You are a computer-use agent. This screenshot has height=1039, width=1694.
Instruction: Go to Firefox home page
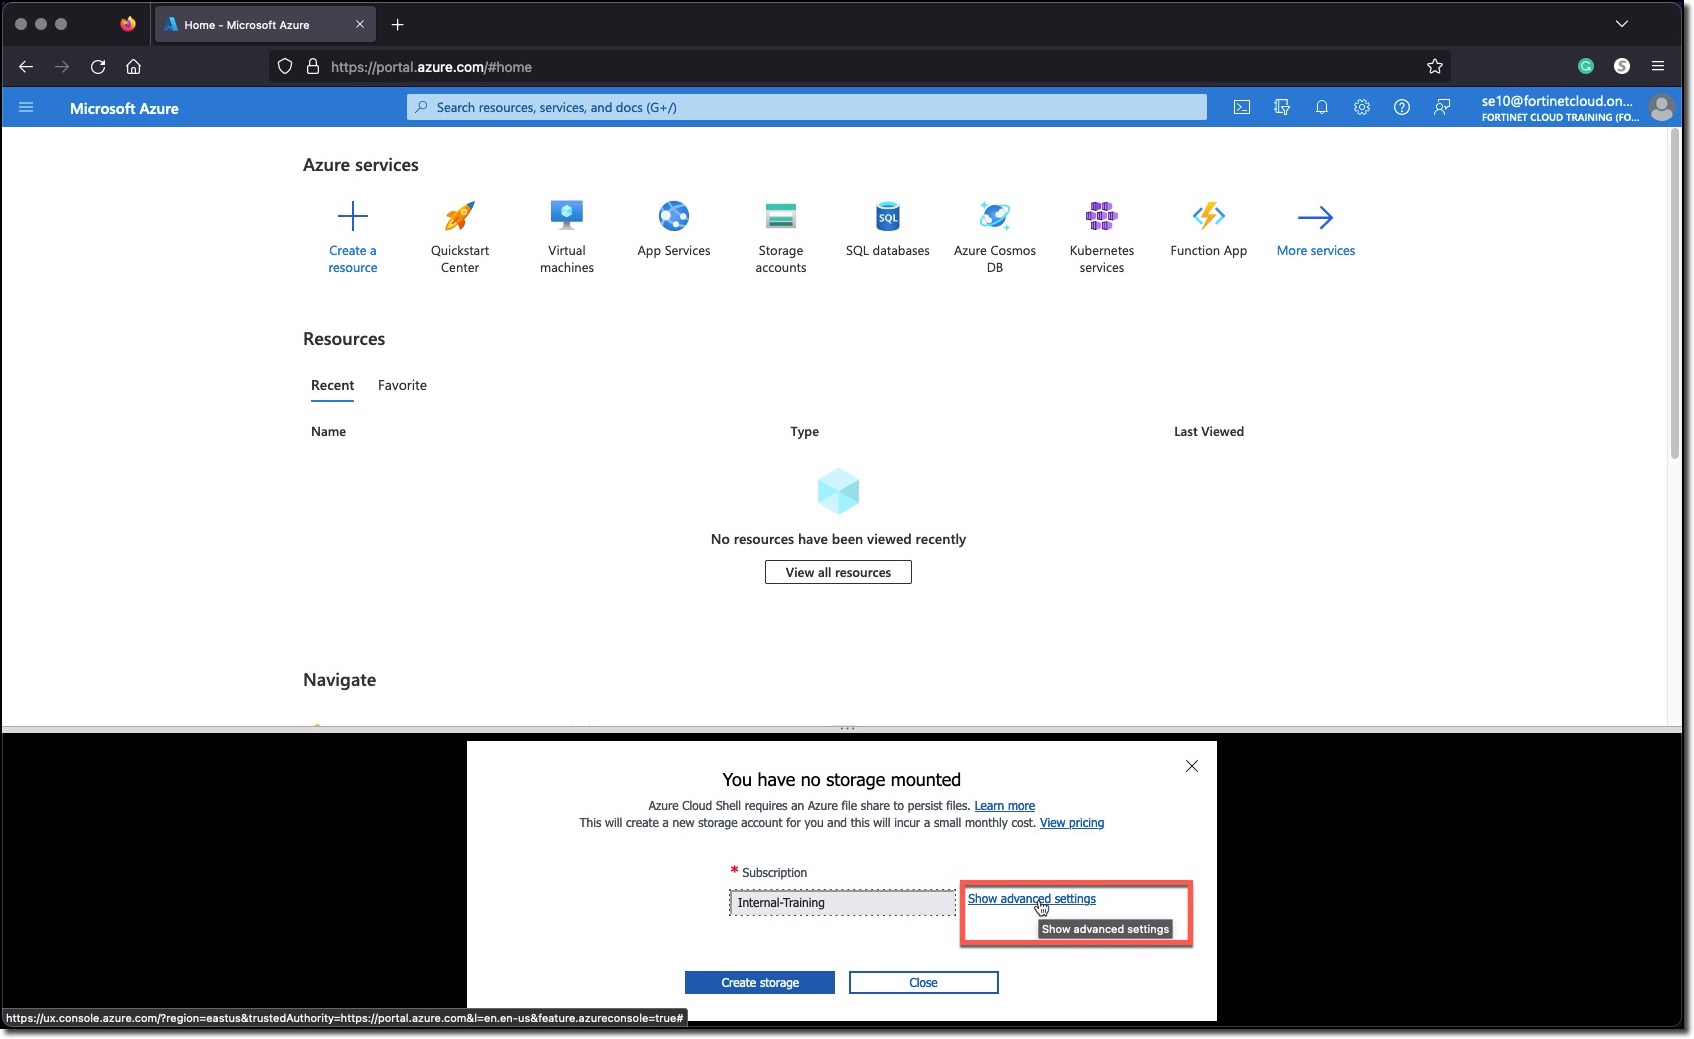[133, 67]
